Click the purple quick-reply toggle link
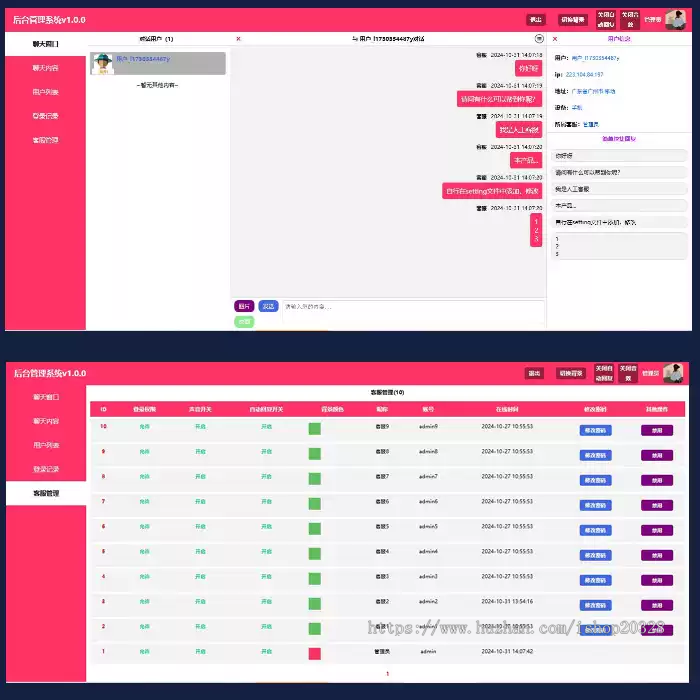 click(x=619, y=139)
